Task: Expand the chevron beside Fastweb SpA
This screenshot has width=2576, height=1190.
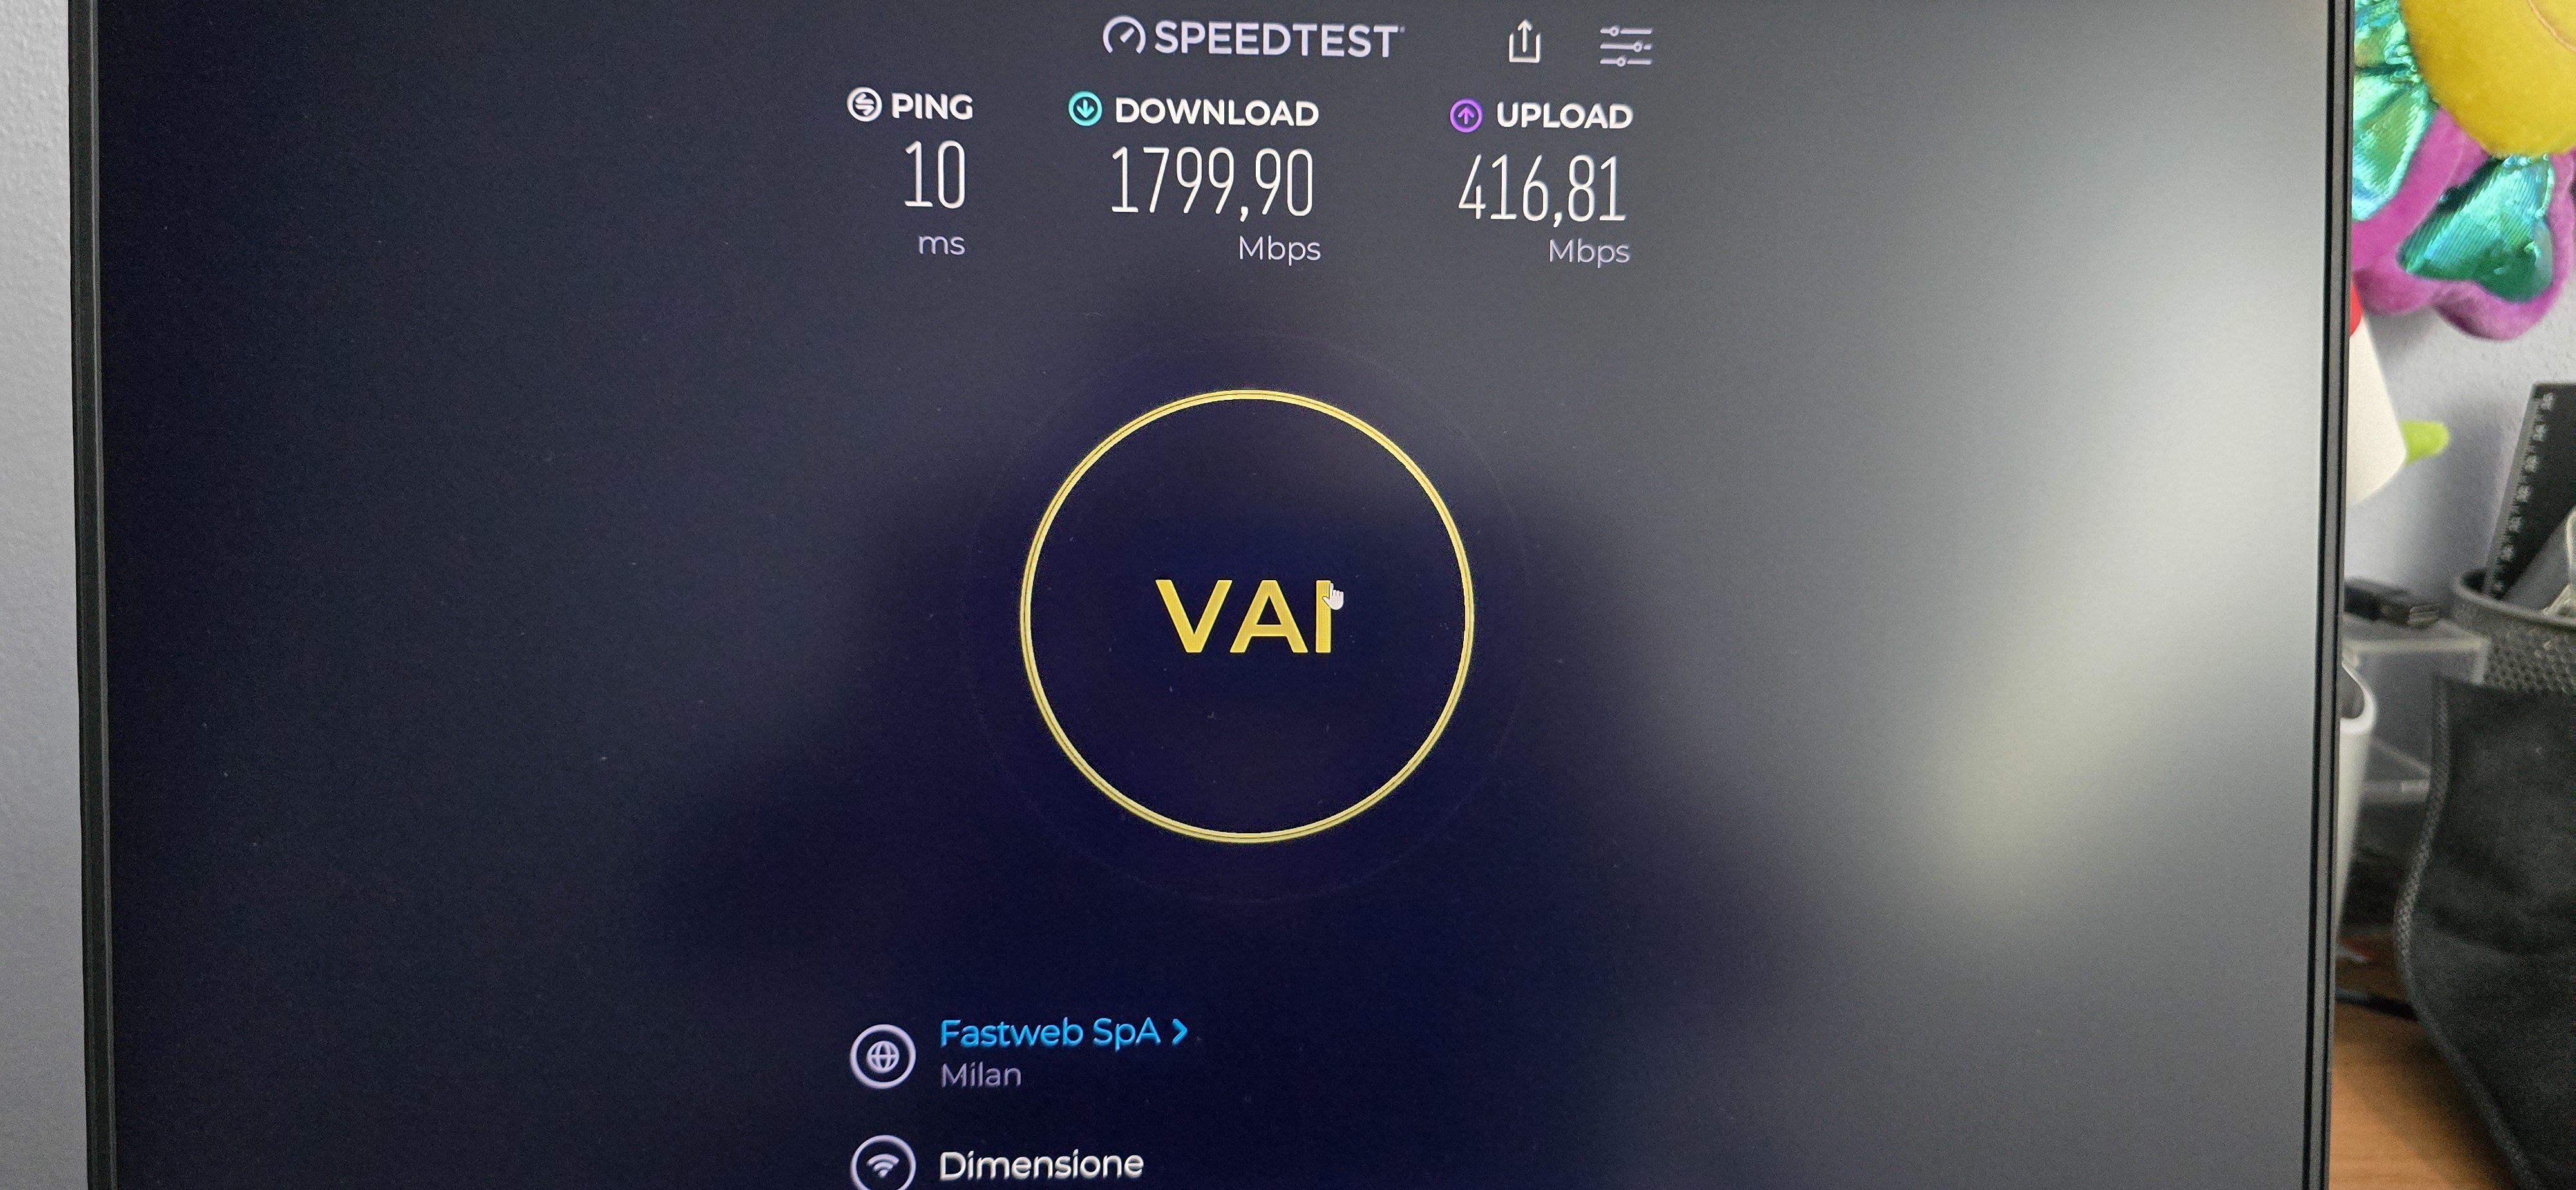Action: click(x=1180, y=1031)
